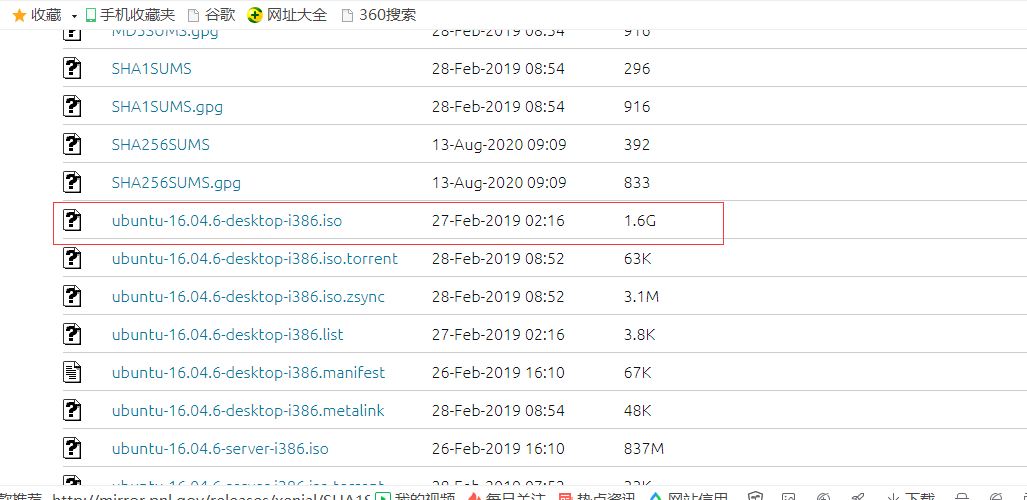Open the ubuntu-16.04.6-desktop-i386.list link
Viewport: 1027px width, 500px height.
tap(227, 335)
